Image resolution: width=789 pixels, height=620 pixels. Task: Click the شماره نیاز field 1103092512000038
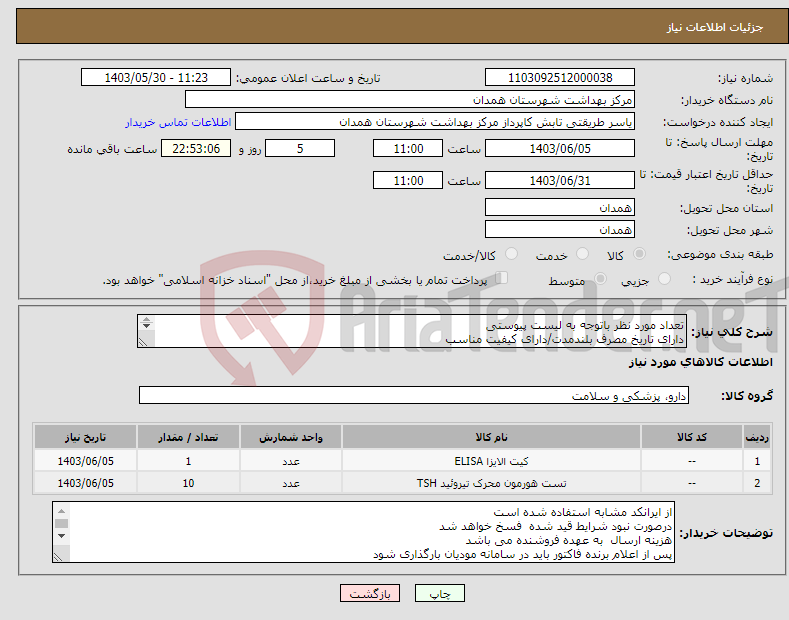click(x=560, y=78)
